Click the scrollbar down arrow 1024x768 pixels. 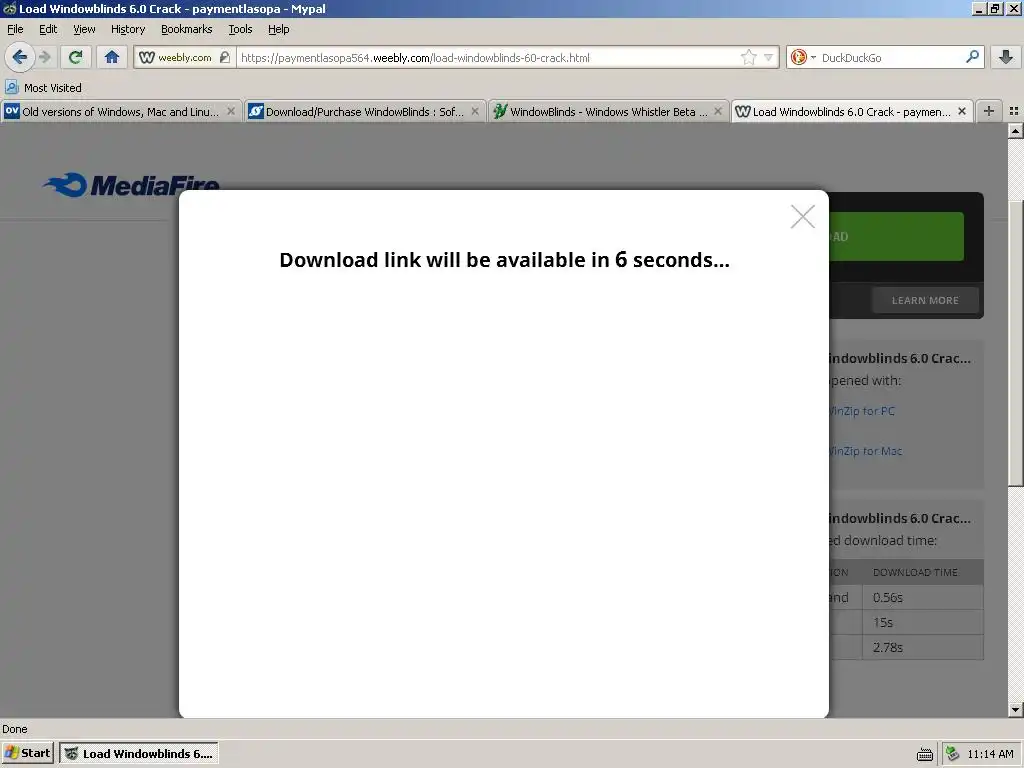pyautogui.click(x=1015, y=709)
